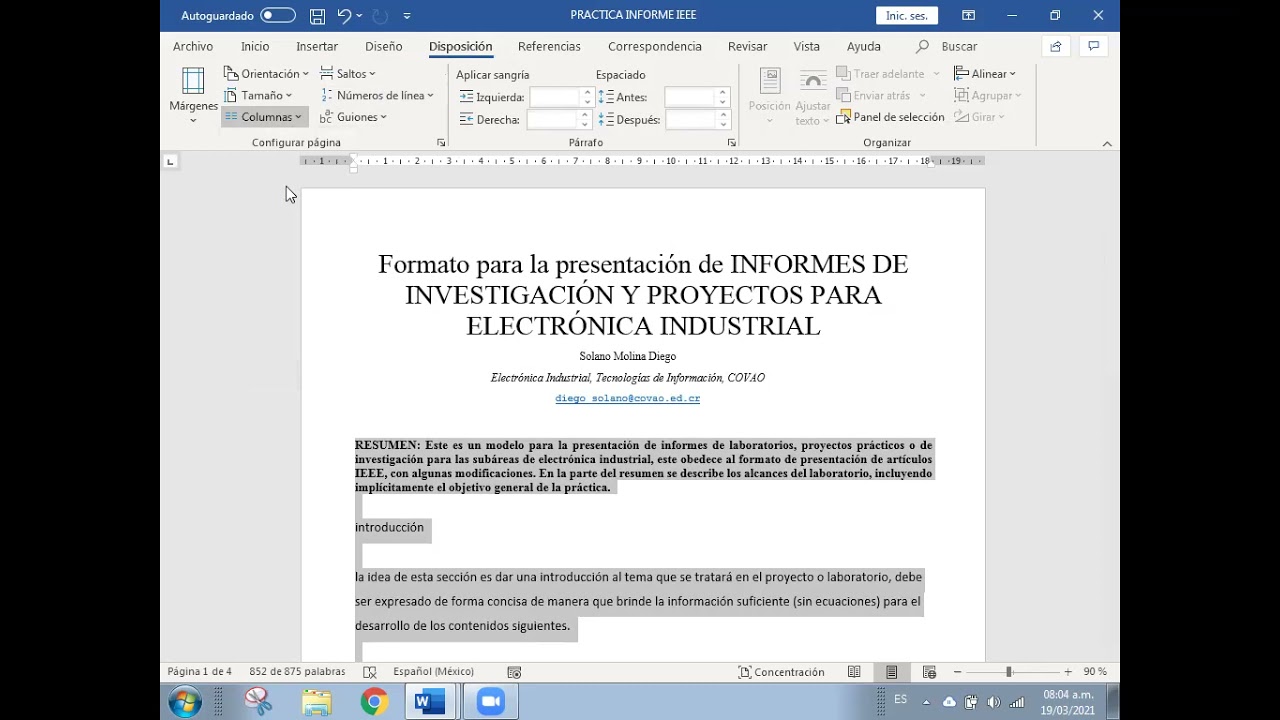Open the Márgenes dropdown
Viewport: 1280px width, 720px height.
193,96
